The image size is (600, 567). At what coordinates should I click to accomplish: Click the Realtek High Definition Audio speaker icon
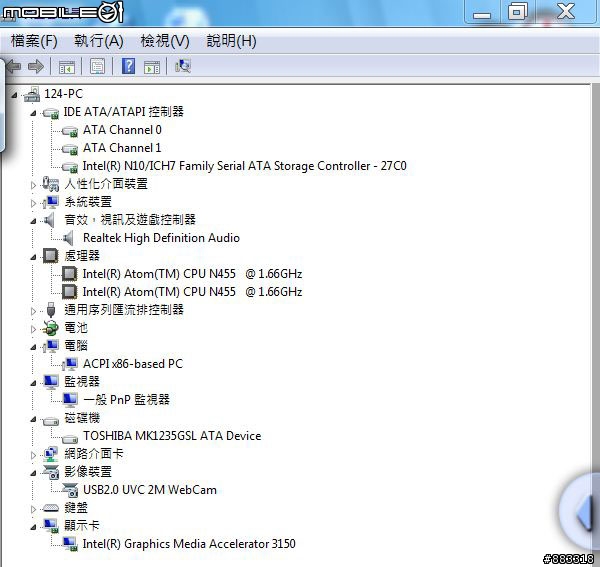tap(68, 238)
